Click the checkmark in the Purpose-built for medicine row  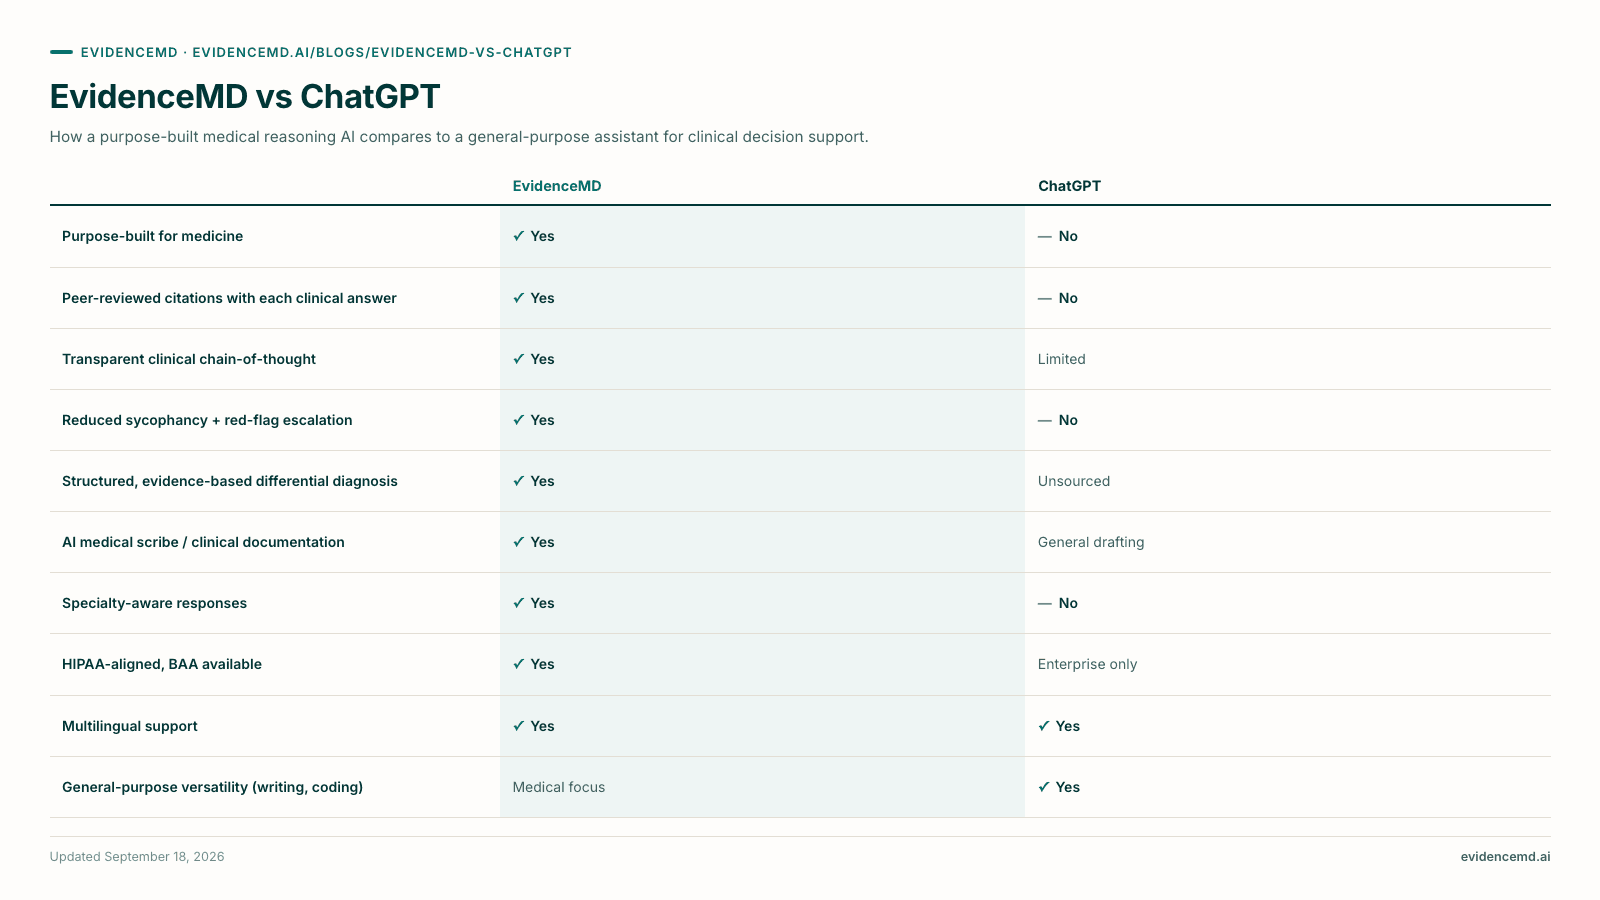518,236
